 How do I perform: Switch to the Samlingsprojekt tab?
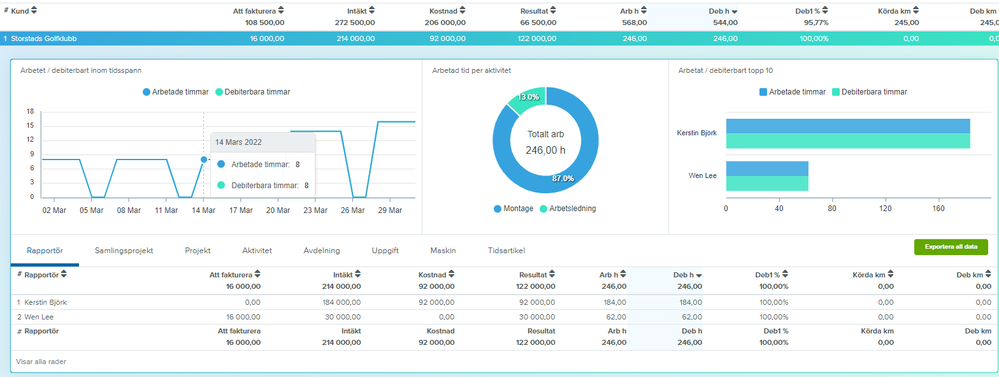[x=124, y=250]
